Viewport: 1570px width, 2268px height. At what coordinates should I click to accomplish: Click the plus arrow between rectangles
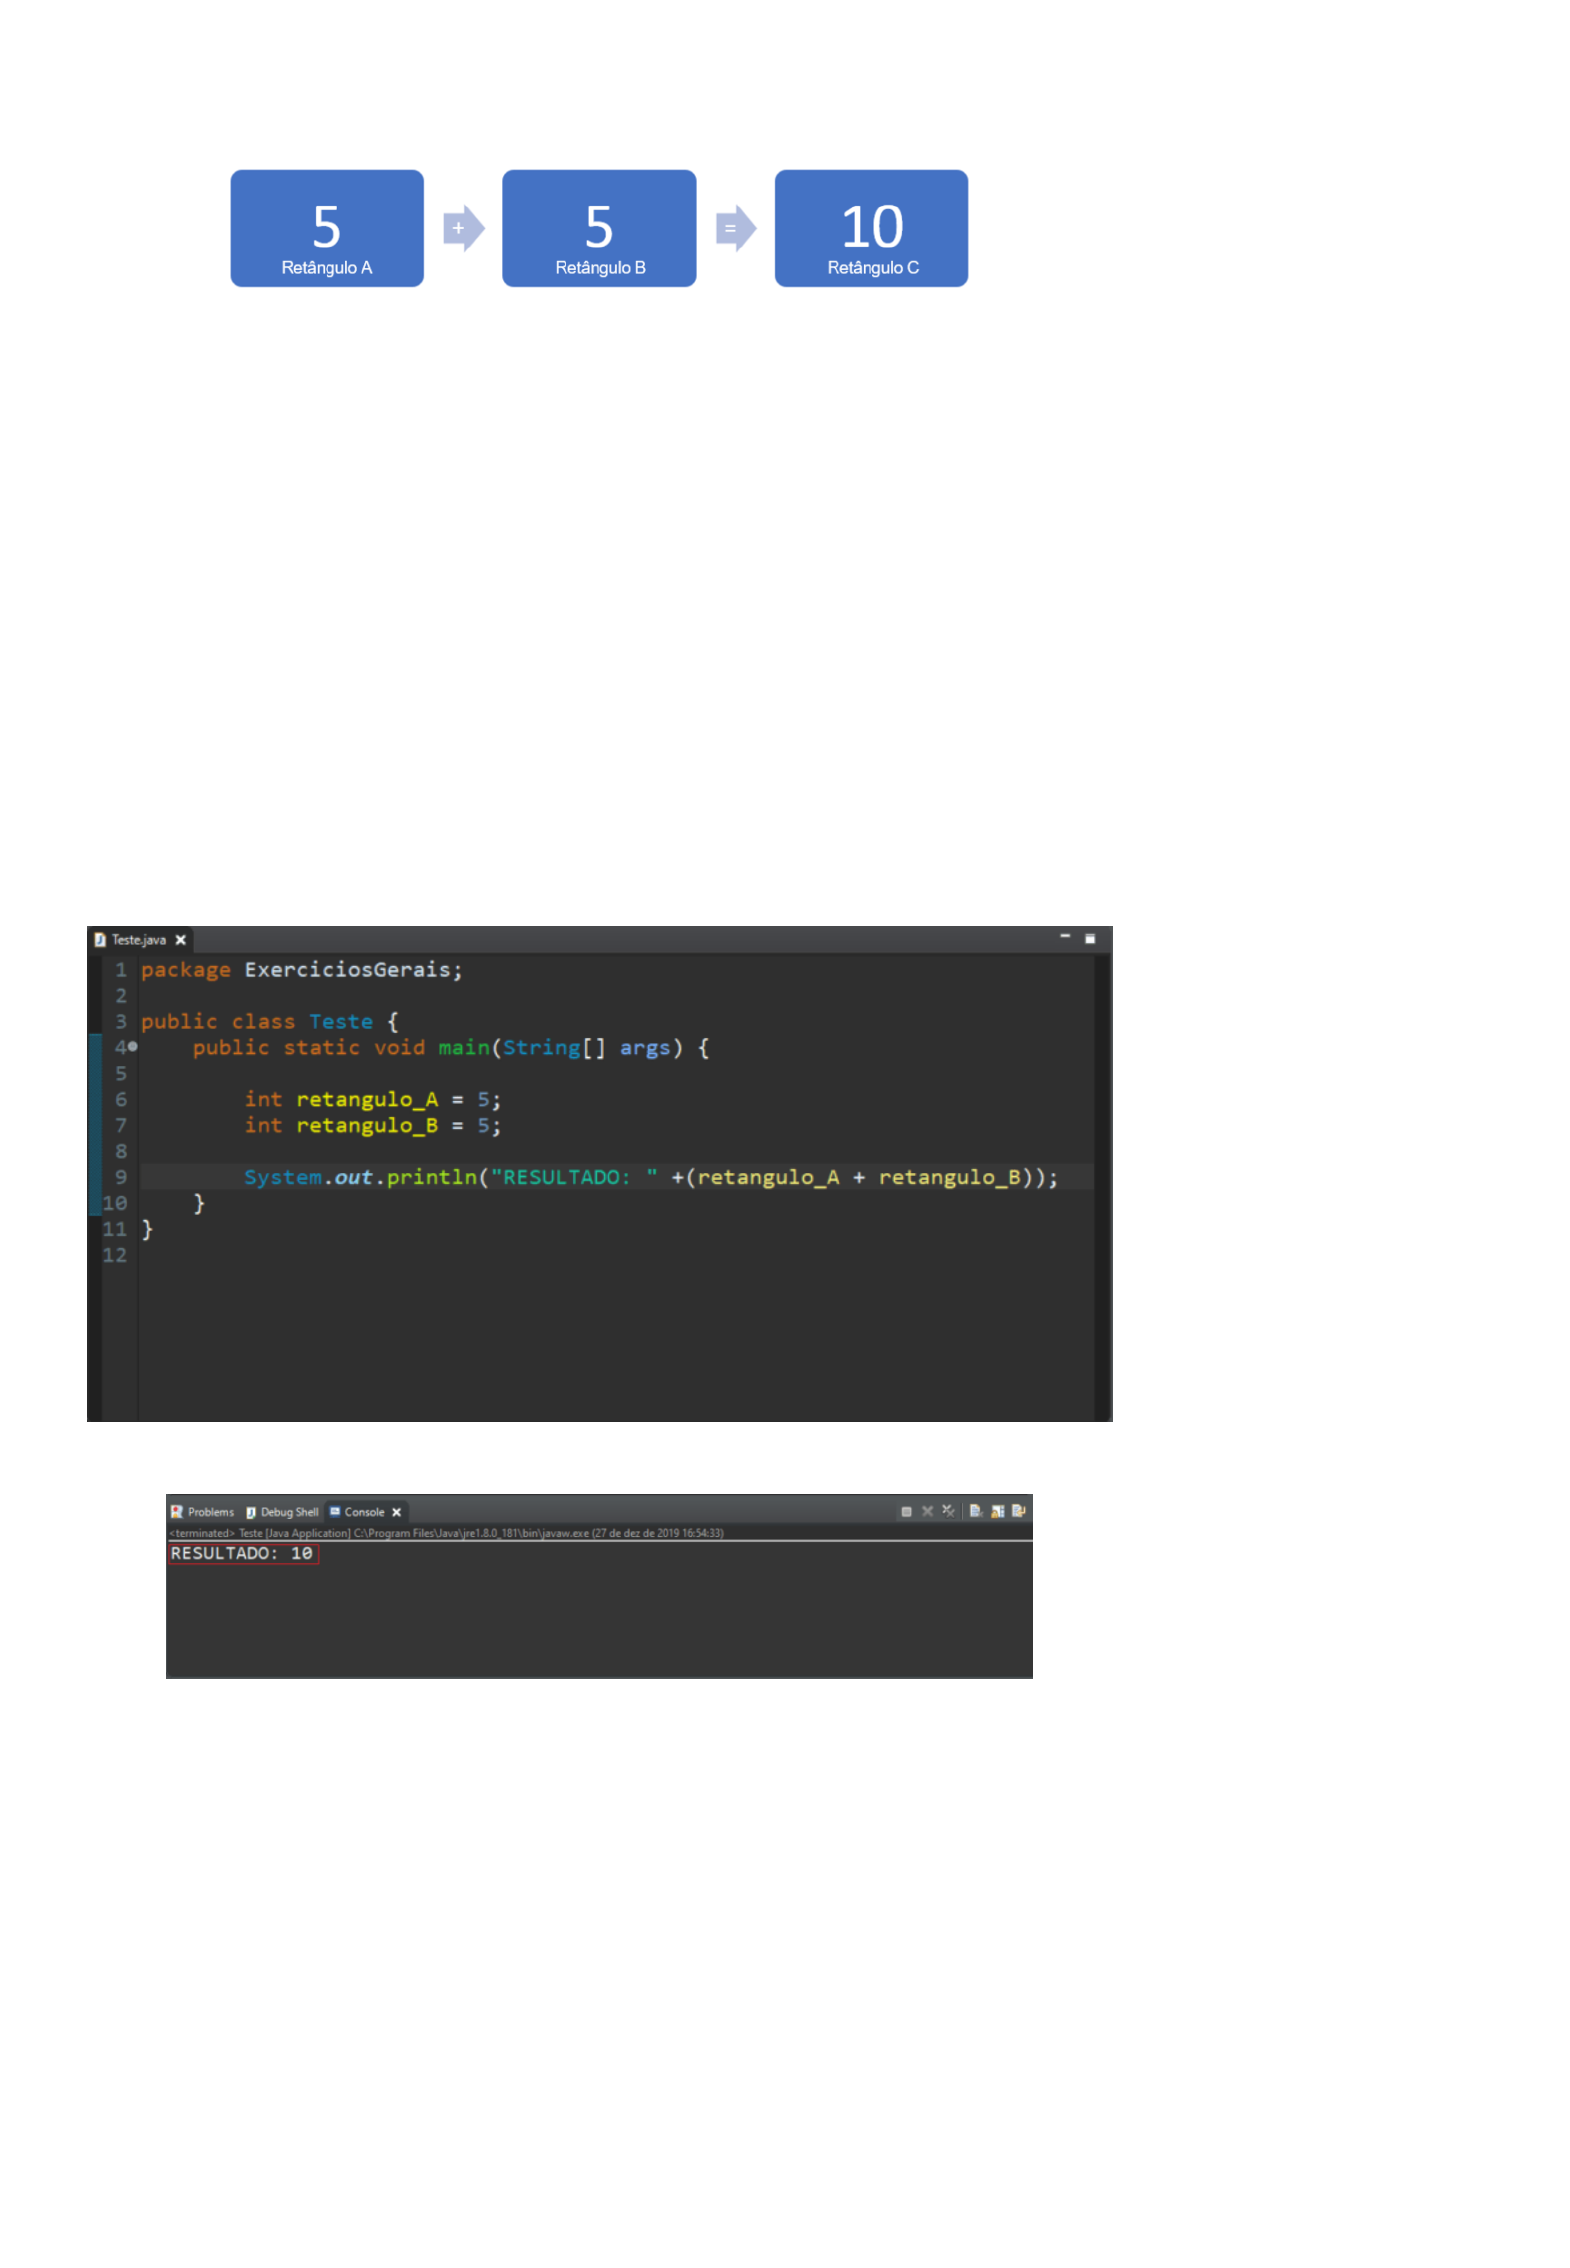tap(463, 228)
